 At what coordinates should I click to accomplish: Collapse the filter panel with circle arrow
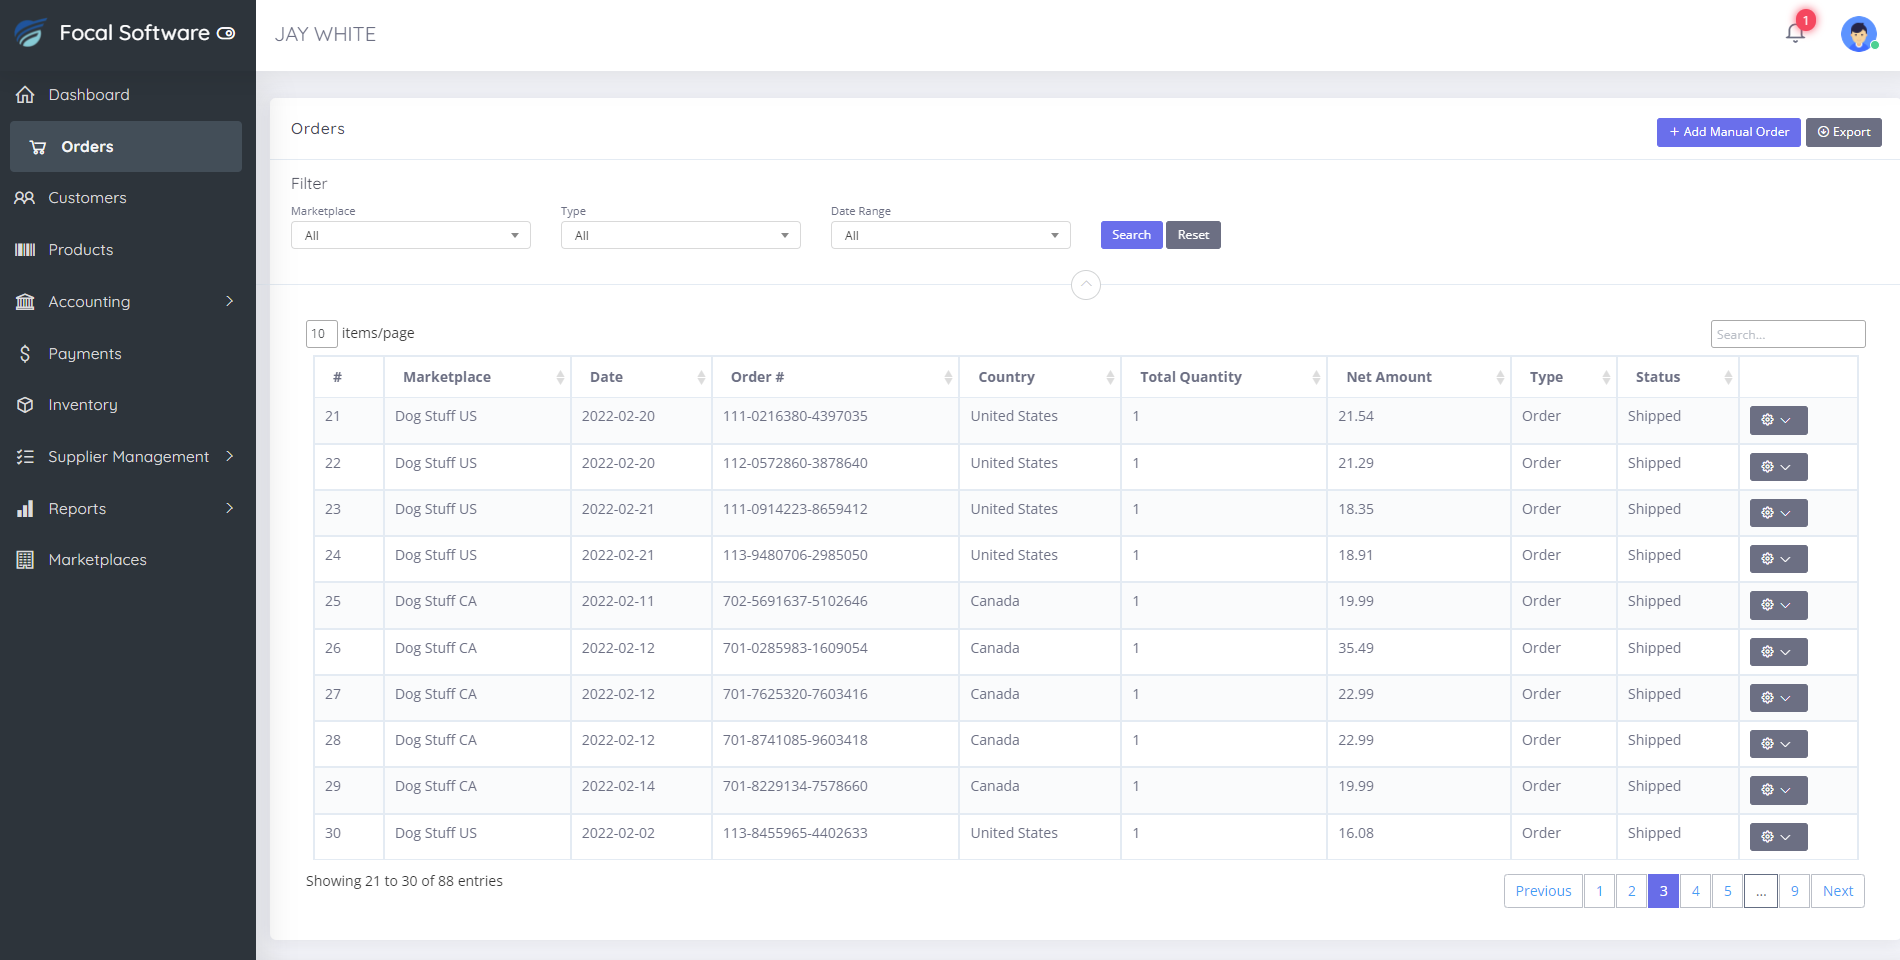coord(1085,285)
